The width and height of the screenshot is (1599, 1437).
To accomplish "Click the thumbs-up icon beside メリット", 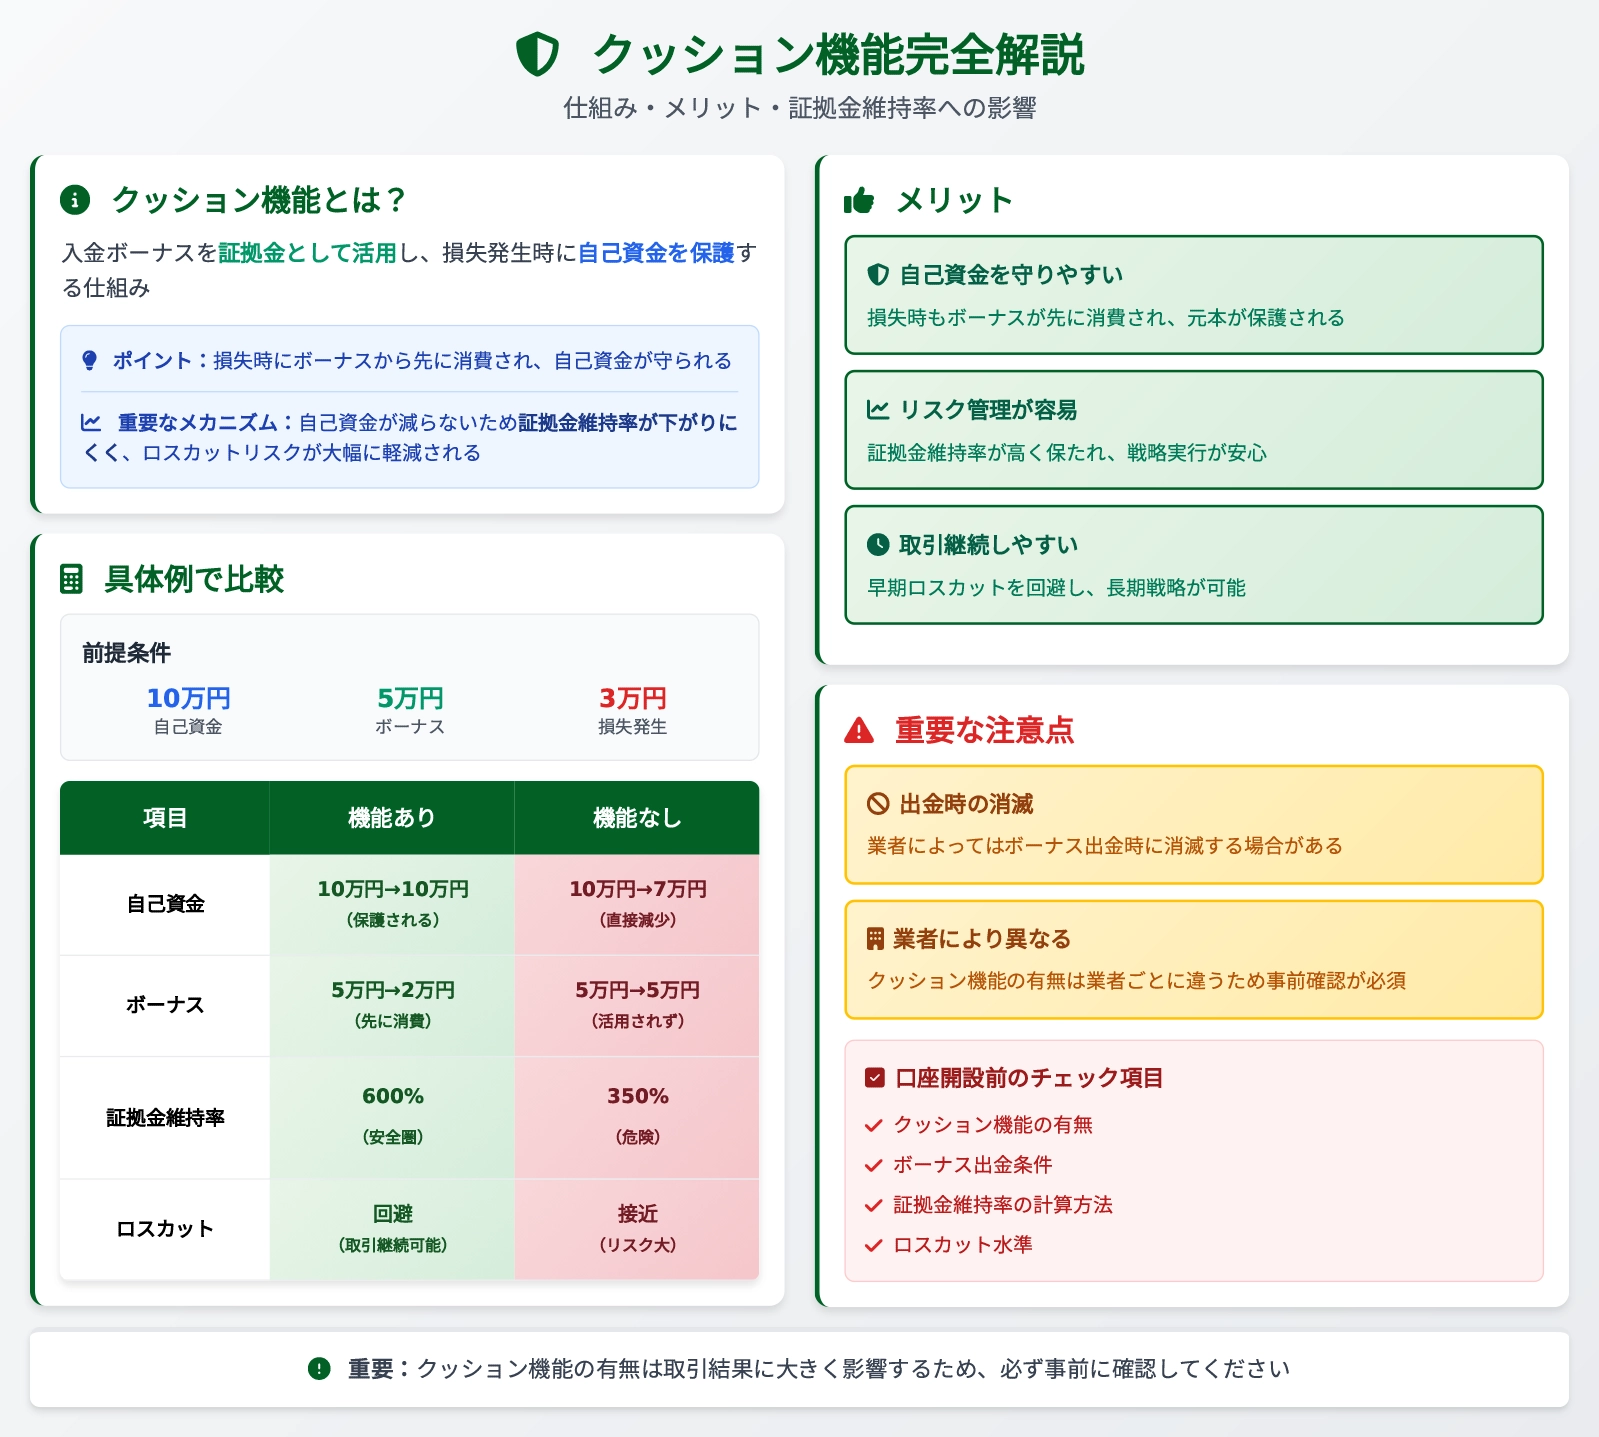I will (858, 201).
